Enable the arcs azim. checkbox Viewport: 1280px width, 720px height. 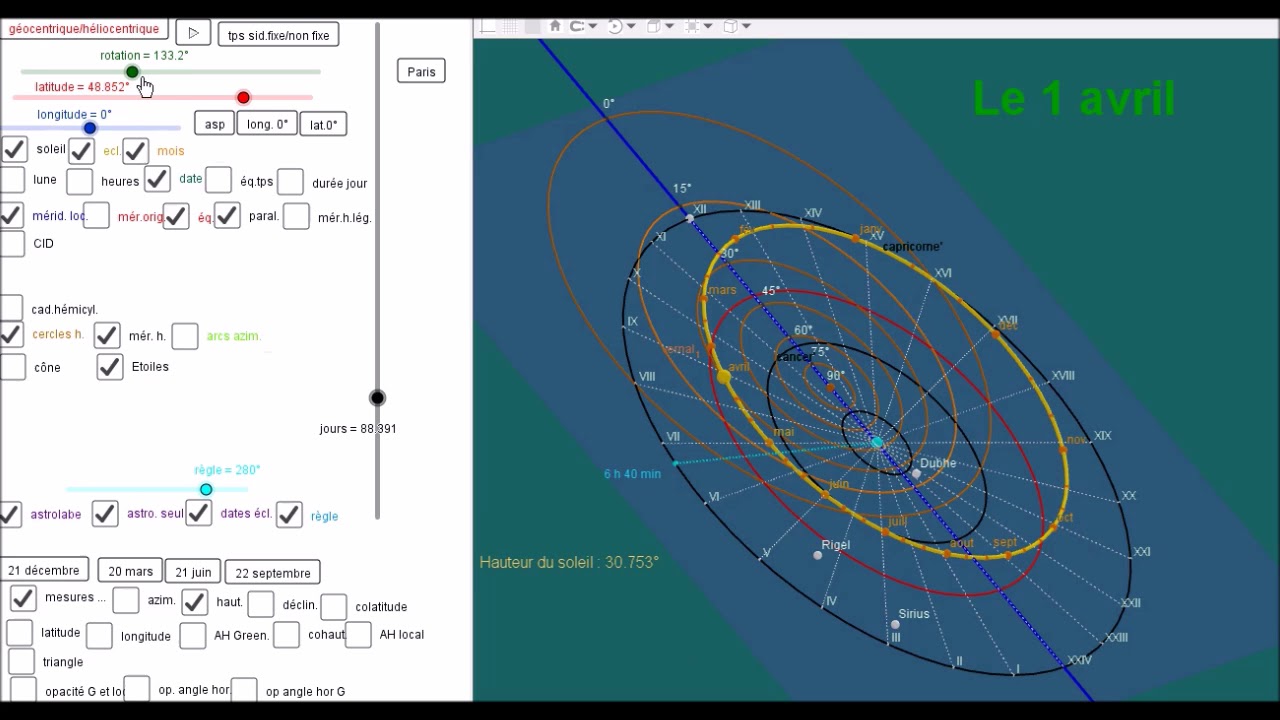point(185,336)
